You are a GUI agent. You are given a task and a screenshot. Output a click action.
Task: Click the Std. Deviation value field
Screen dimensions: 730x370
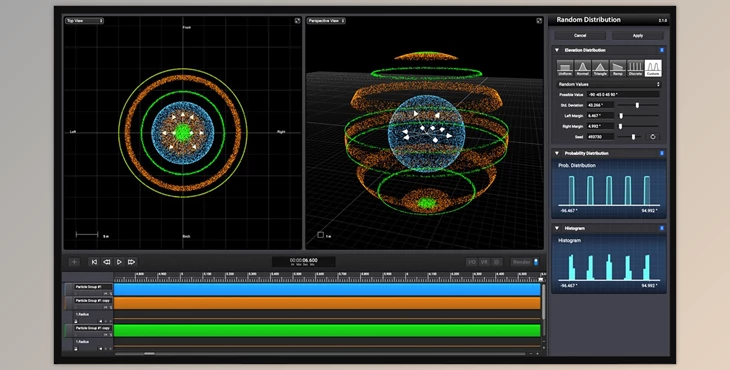(601, 105)
